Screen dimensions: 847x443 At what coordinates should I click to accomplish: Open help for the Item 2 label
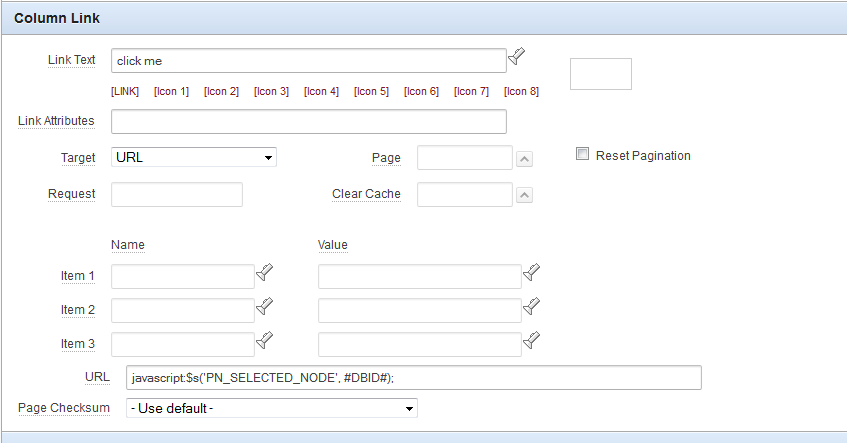pyautogui.click(x=78, y=310)
